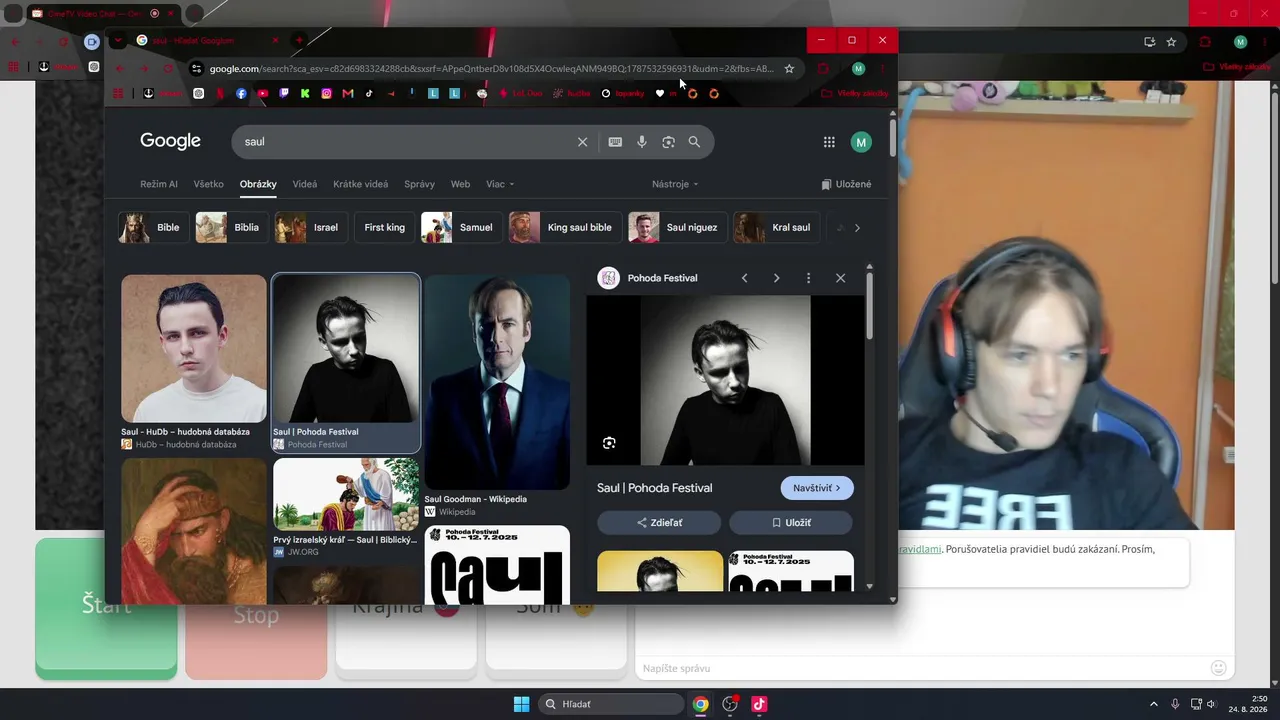This screenshot has height=720, width=1280.
Task: Start voice search with the microphone icon
Action: coord(642,142)
